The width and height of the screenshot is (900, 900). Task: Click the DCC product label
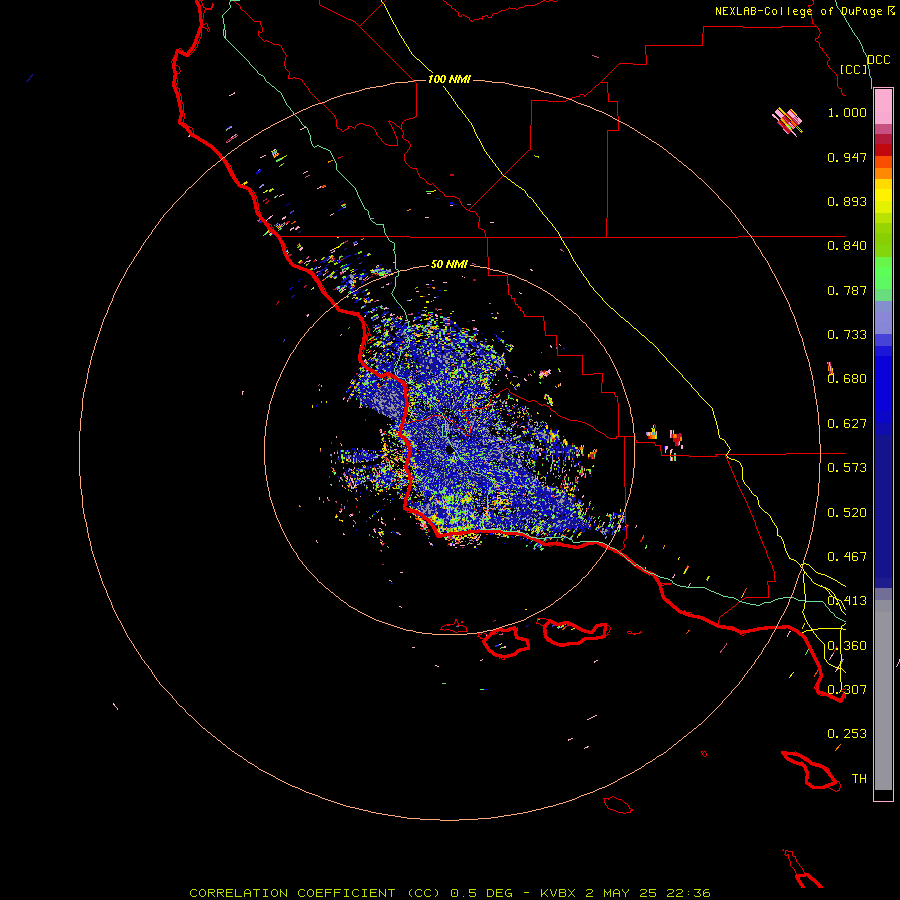(x=878, y=60)
